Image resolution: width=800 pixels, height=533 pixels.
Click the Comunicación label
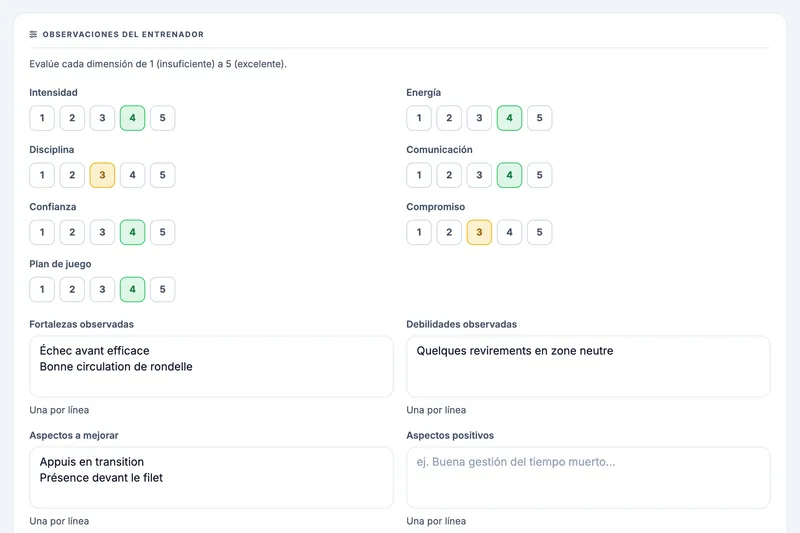coord(439,149)
